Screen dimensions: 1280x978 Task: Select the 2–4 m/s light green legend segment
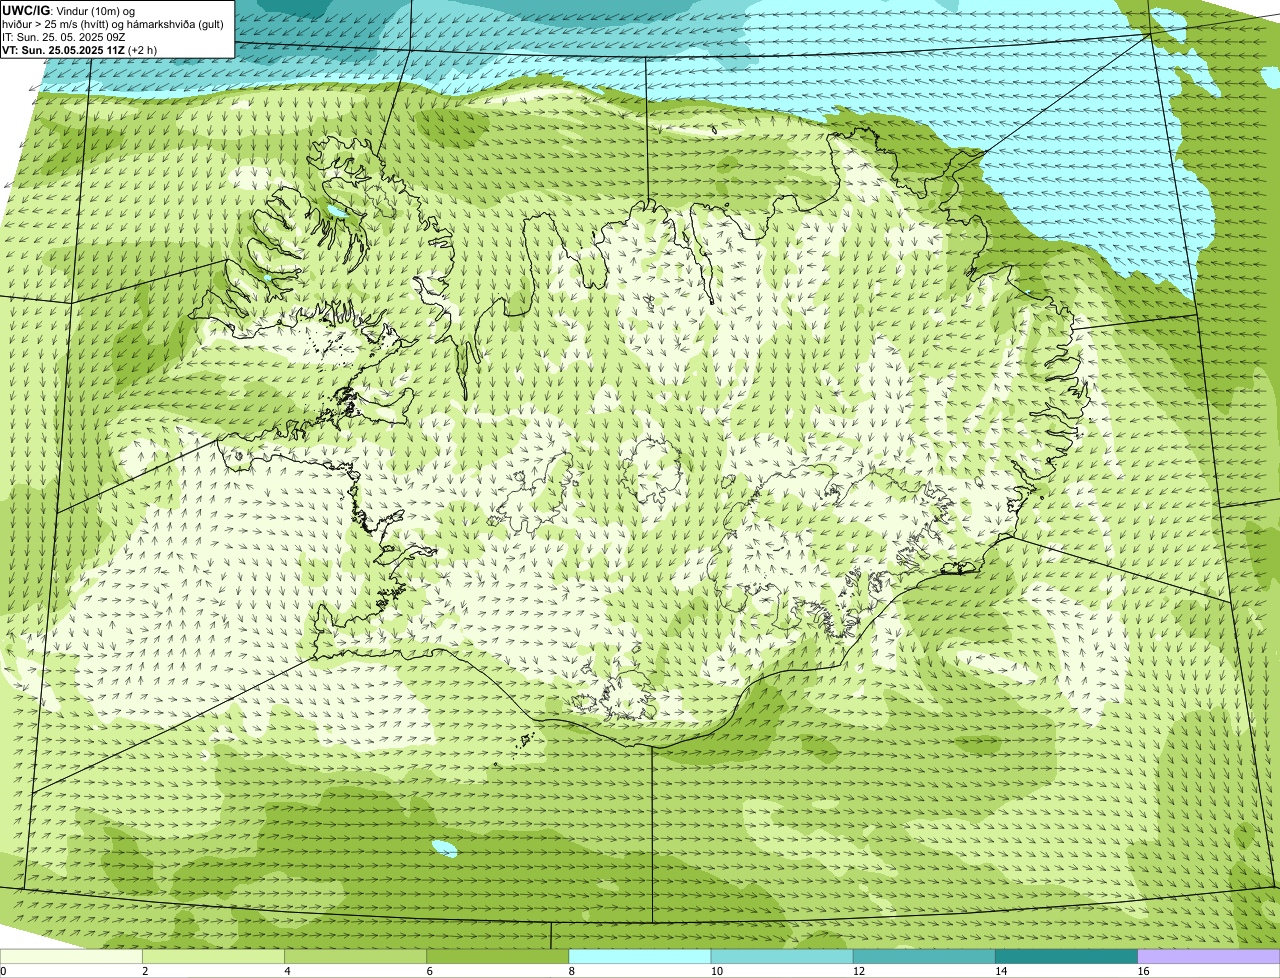[215, 956]
